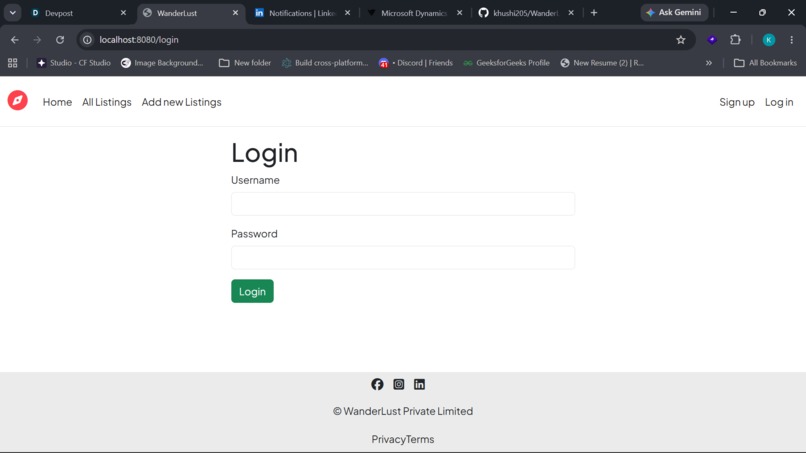Image resolution: width=806 pixels, height=453 pixels.
Task: Expand the tab search dropdown arrow
Action: [13, 13]
